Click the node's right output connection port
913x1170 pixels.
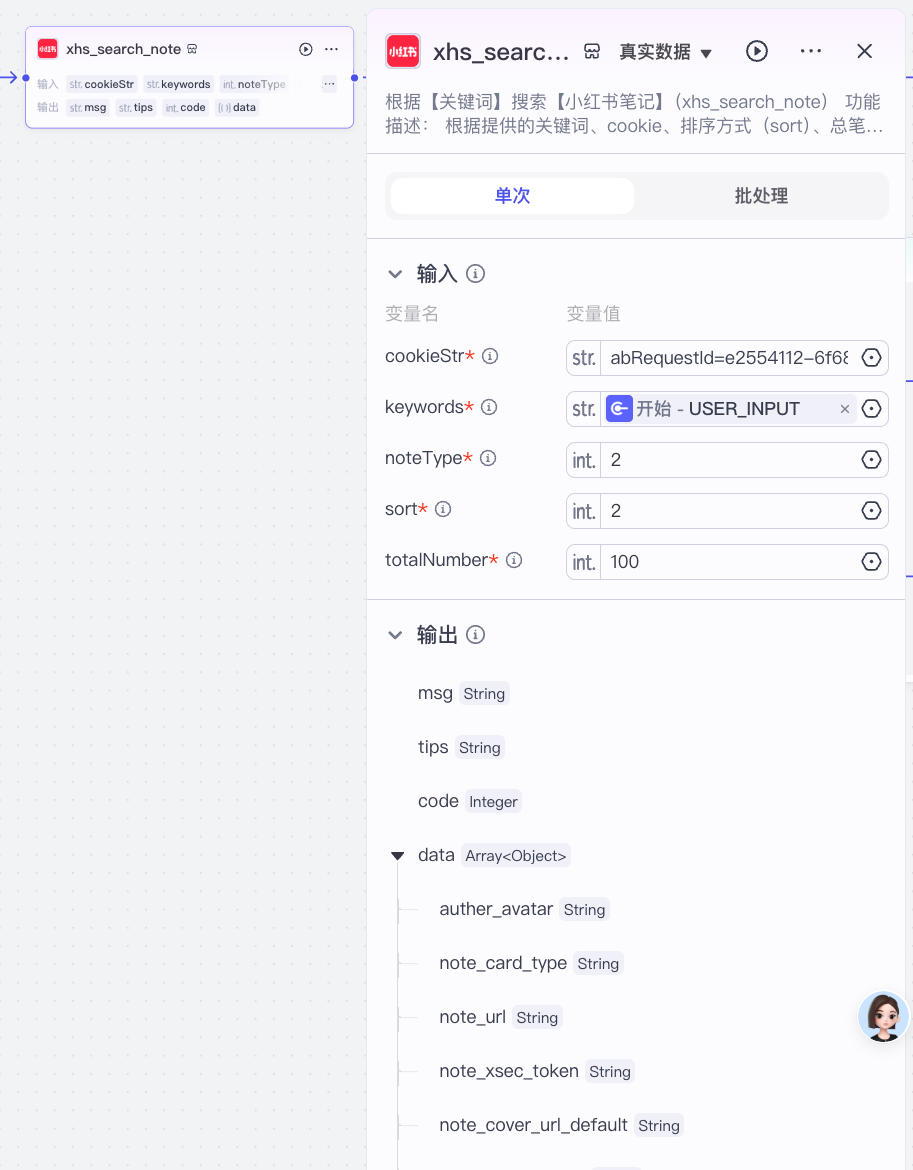pos(354,78)
